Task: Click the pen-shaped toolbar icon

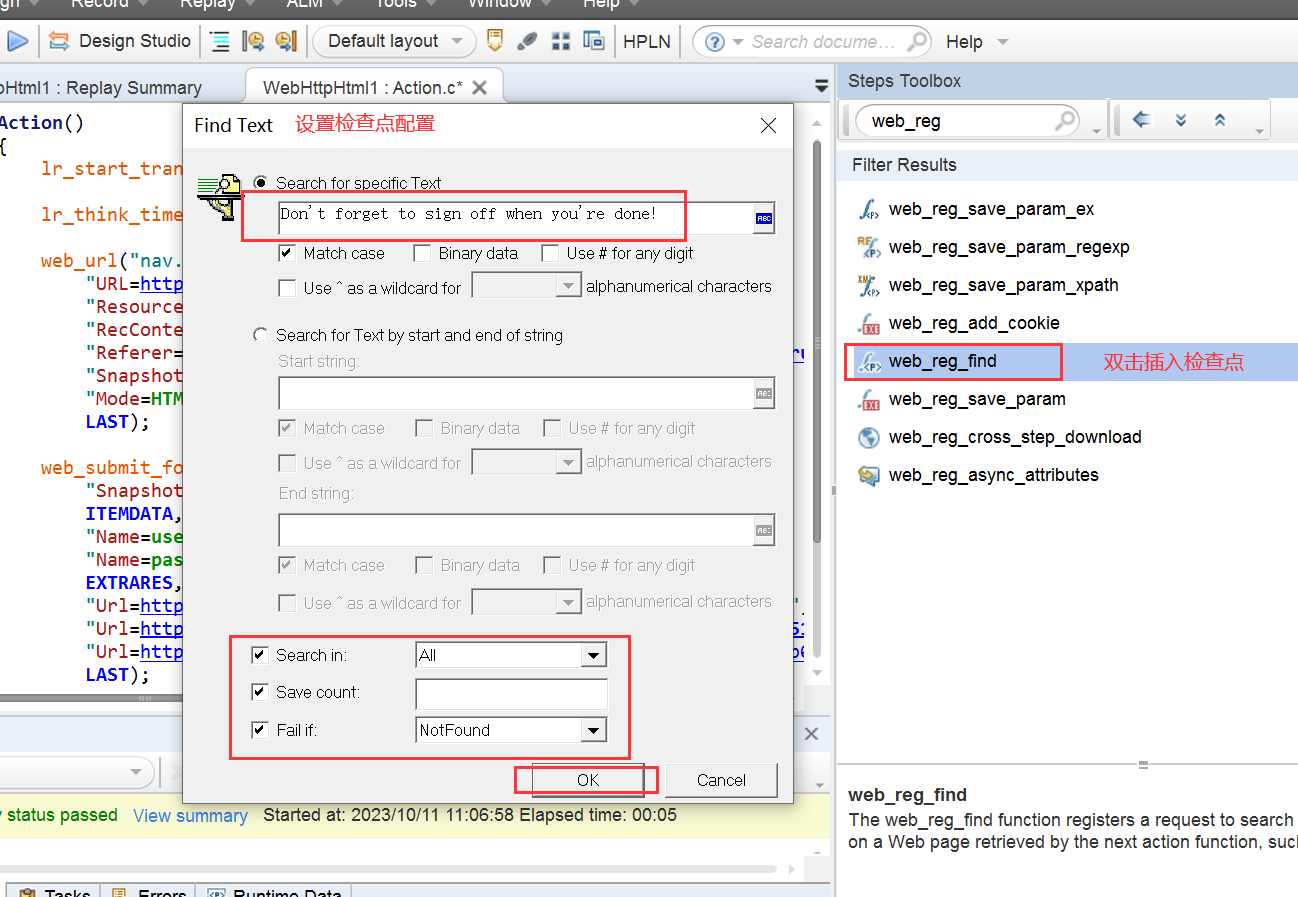Action: pyautogui.click(x=527, y=41)
